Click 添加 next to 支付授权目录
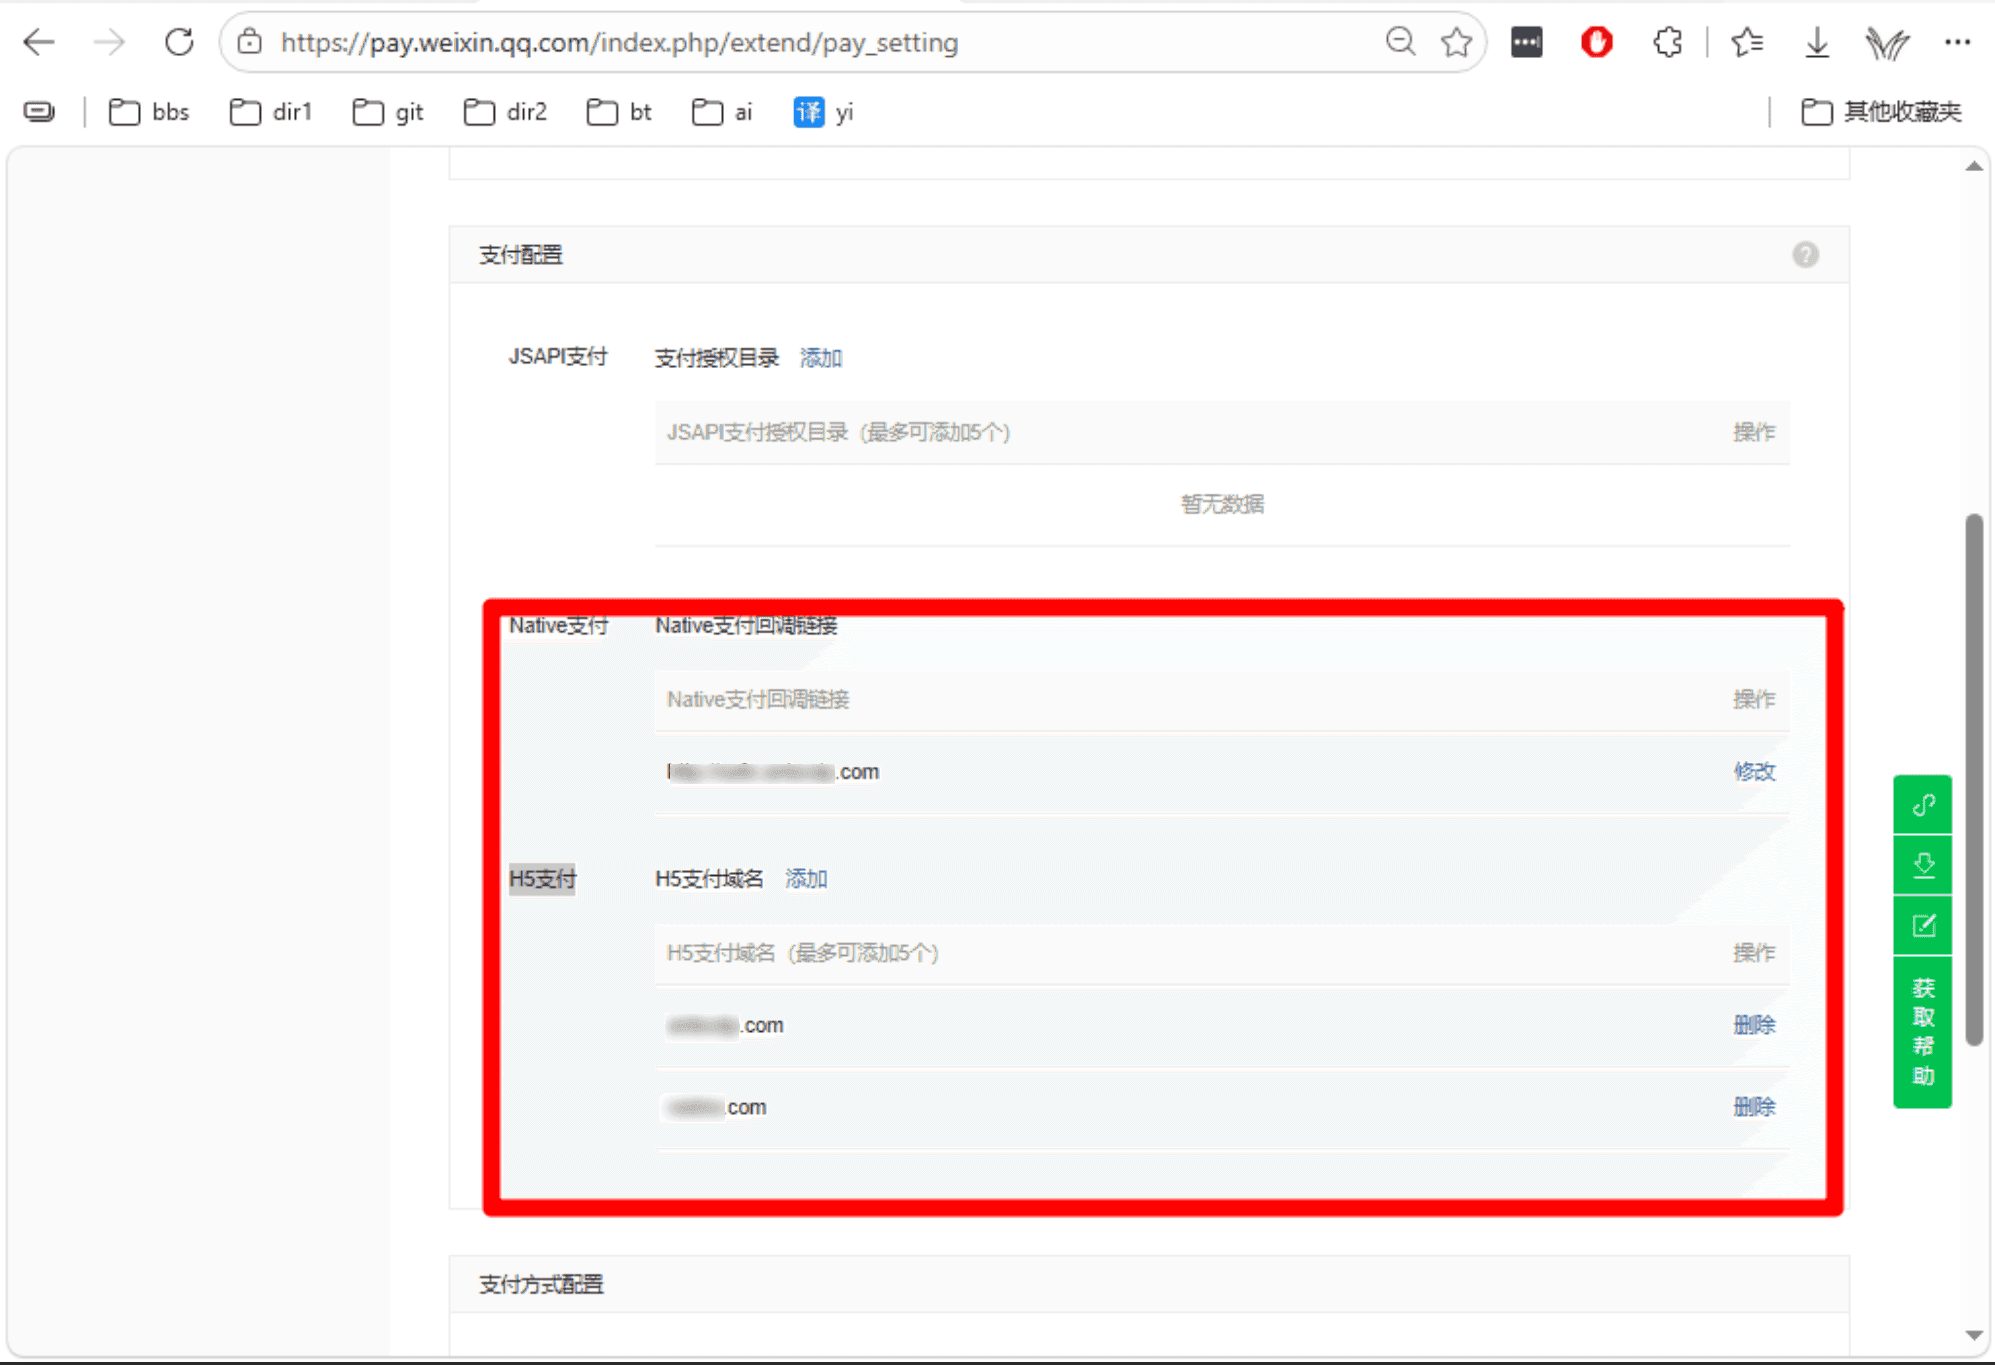 coord(821,358)
